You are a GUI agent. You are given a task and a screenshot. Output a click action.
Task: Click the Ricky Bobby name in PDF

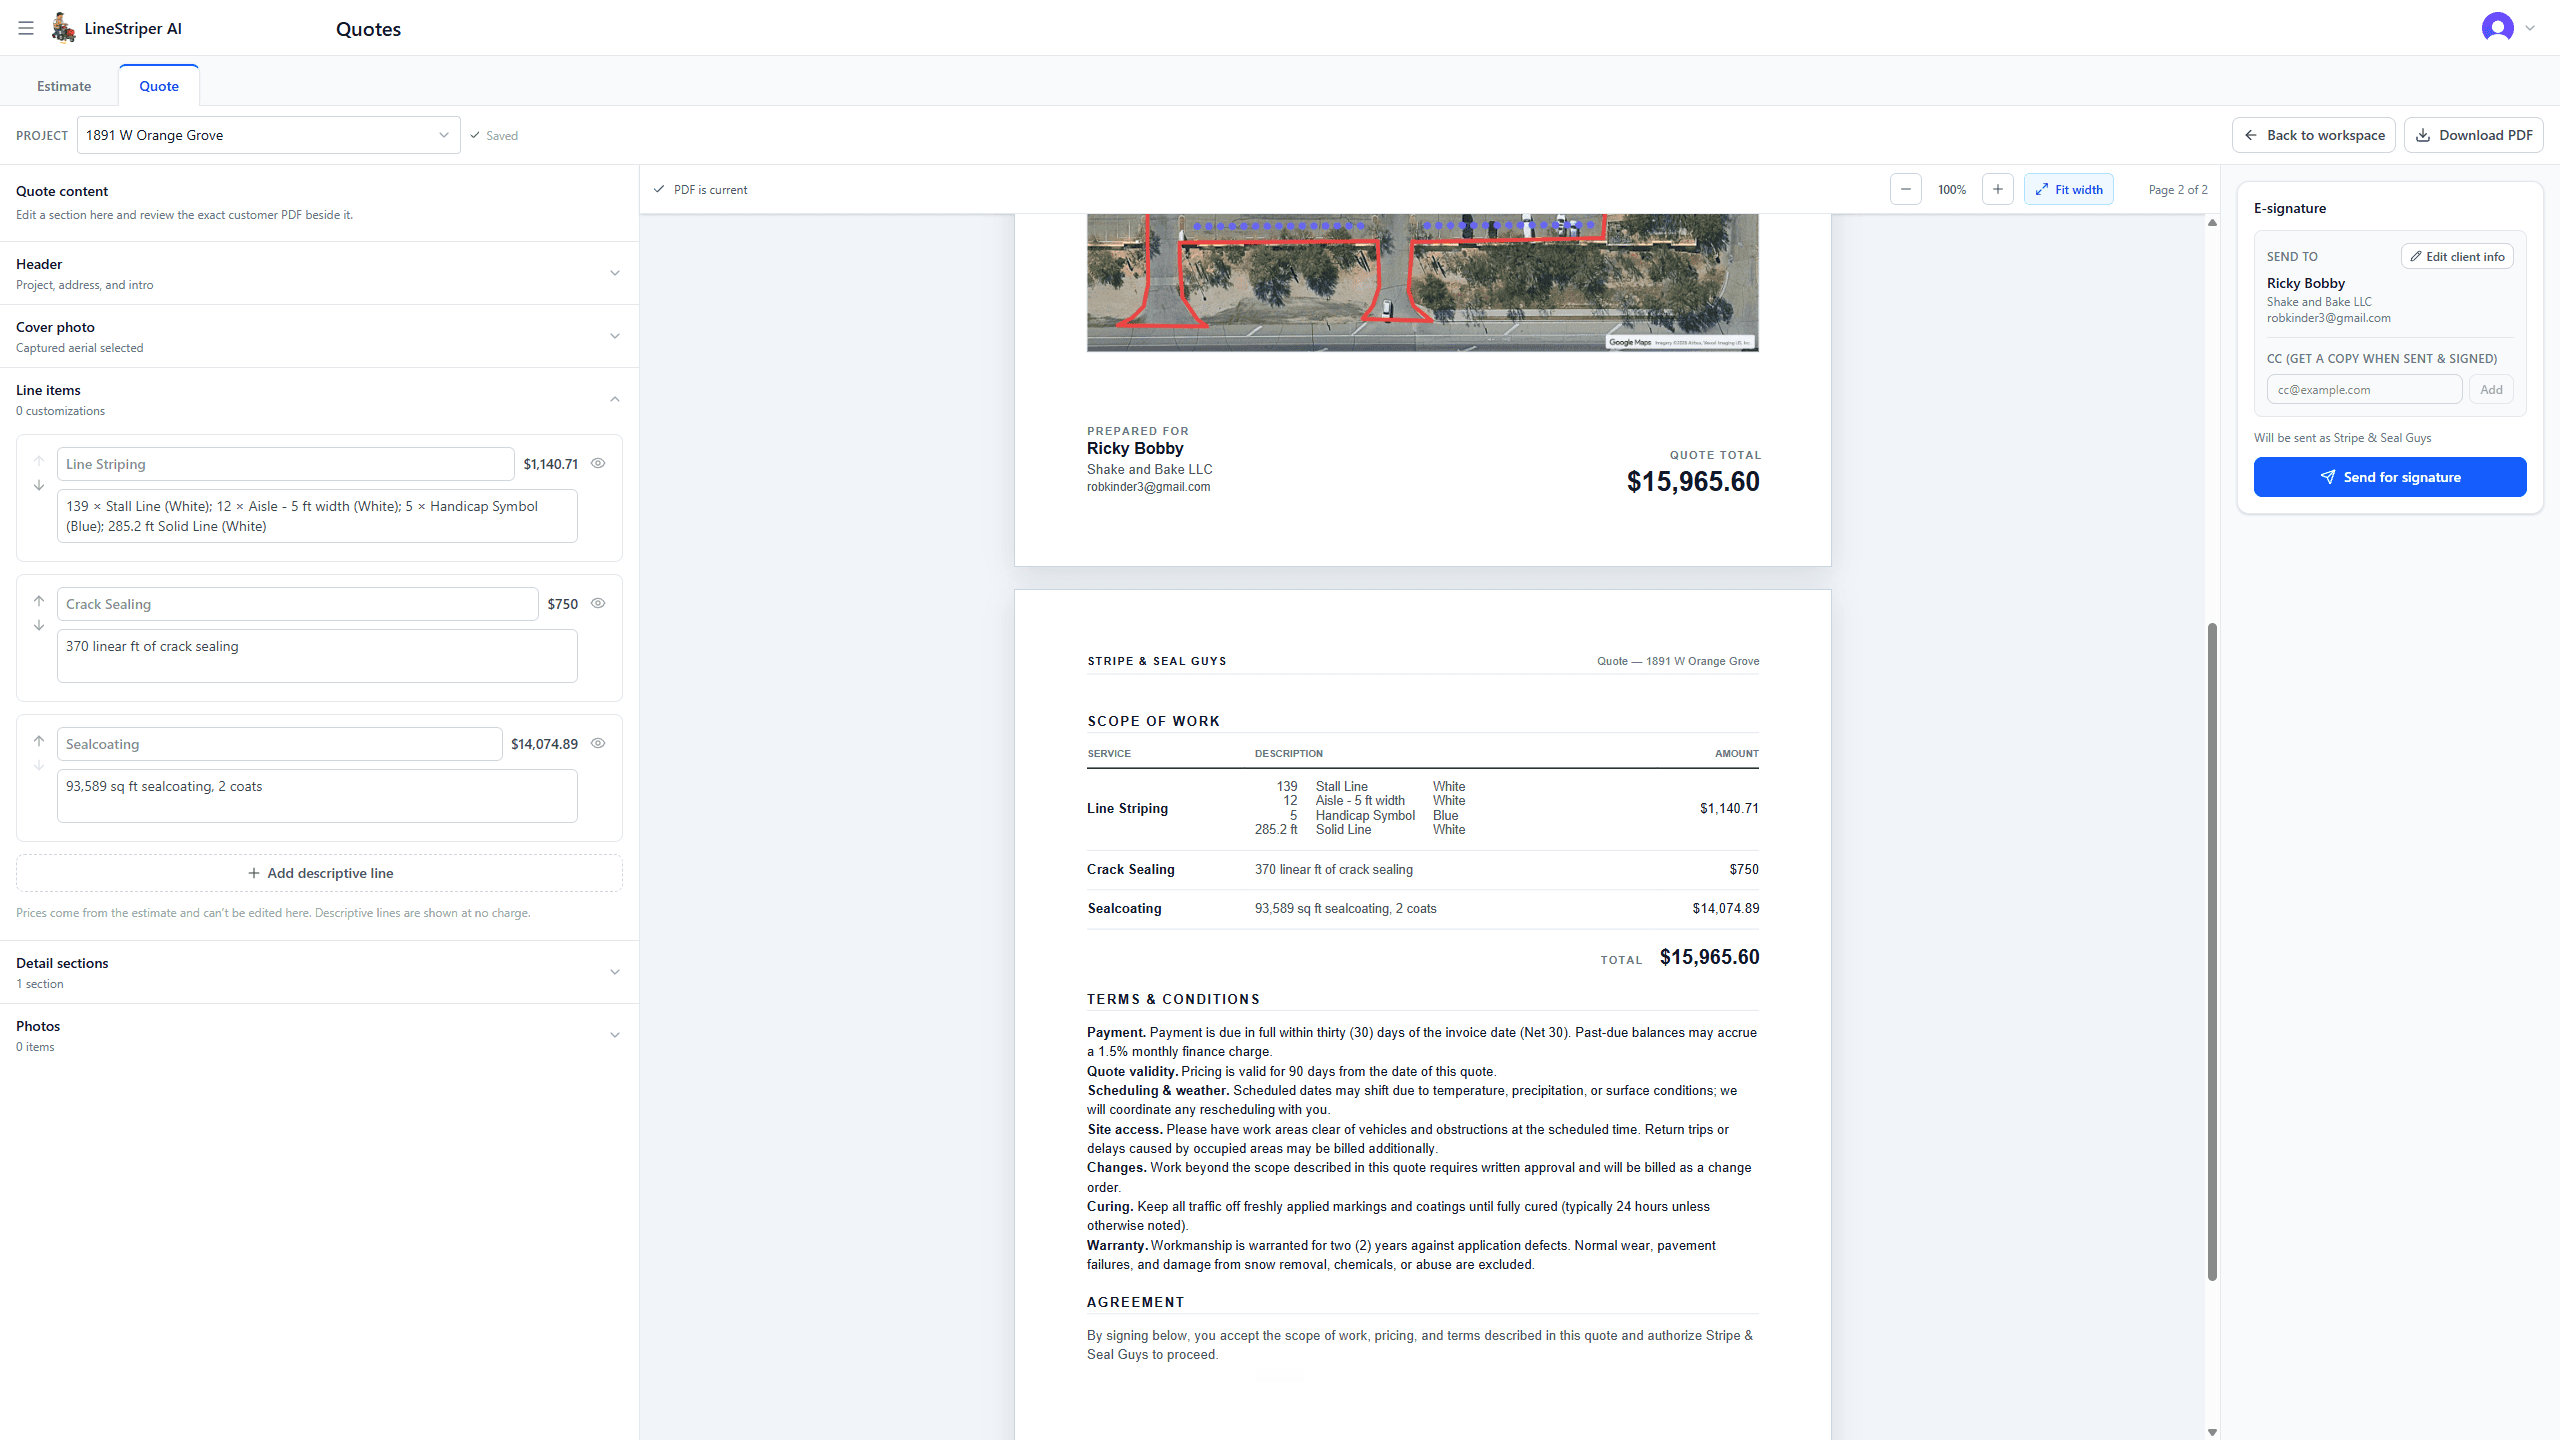coord(1135,448)
